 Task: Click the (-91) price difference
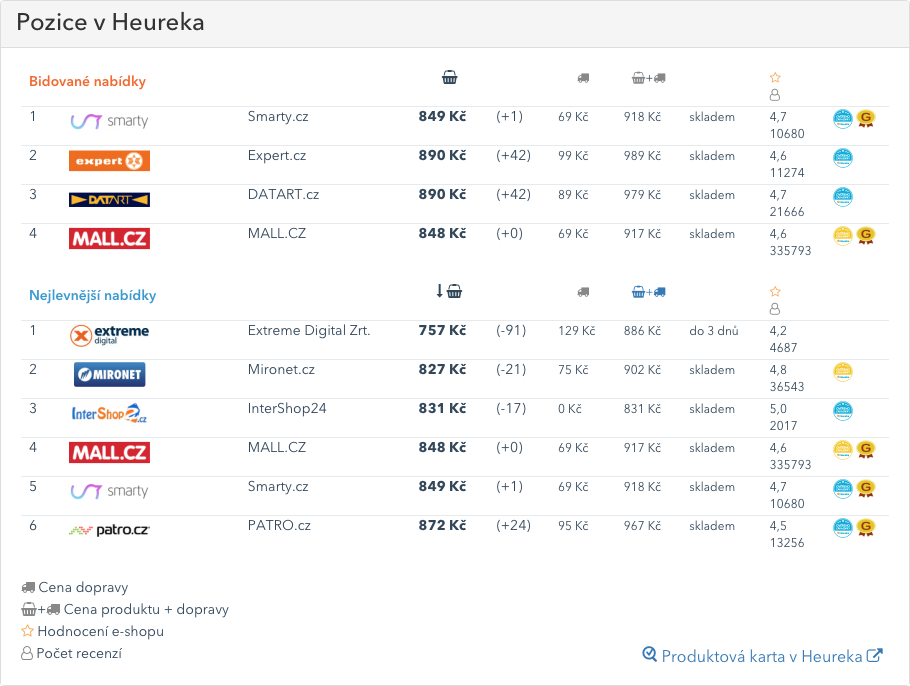point(511,331)
